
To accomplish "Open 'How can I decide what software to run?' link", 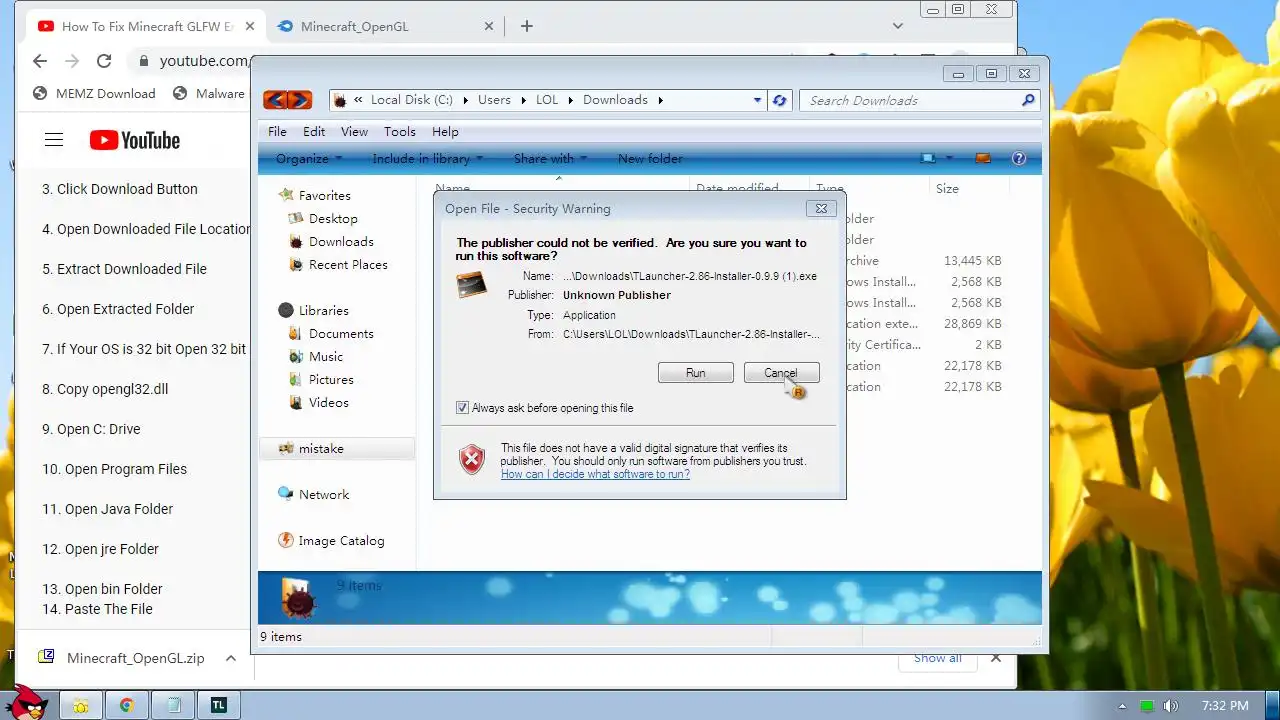I will [x=595, y=474].
